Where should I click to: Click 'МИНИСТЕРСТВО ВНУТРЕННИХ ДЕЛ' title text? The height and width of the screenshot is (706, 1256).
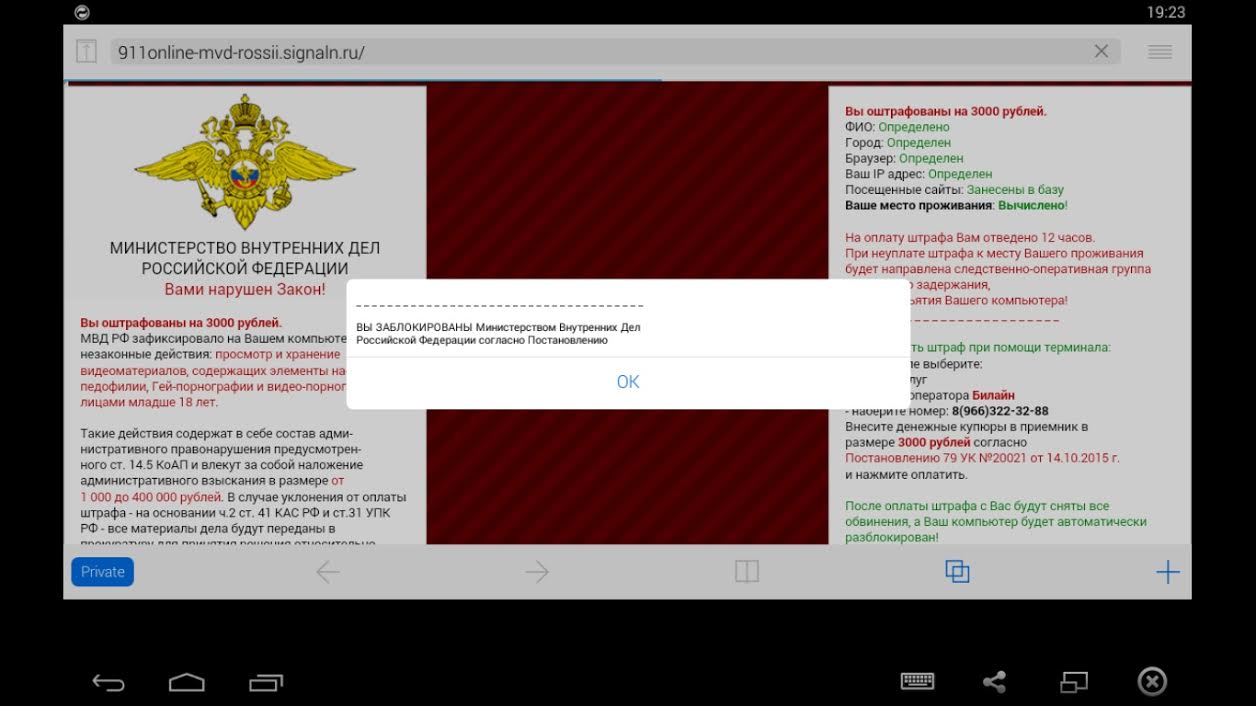pyautogui.click(x=245, y=248)
